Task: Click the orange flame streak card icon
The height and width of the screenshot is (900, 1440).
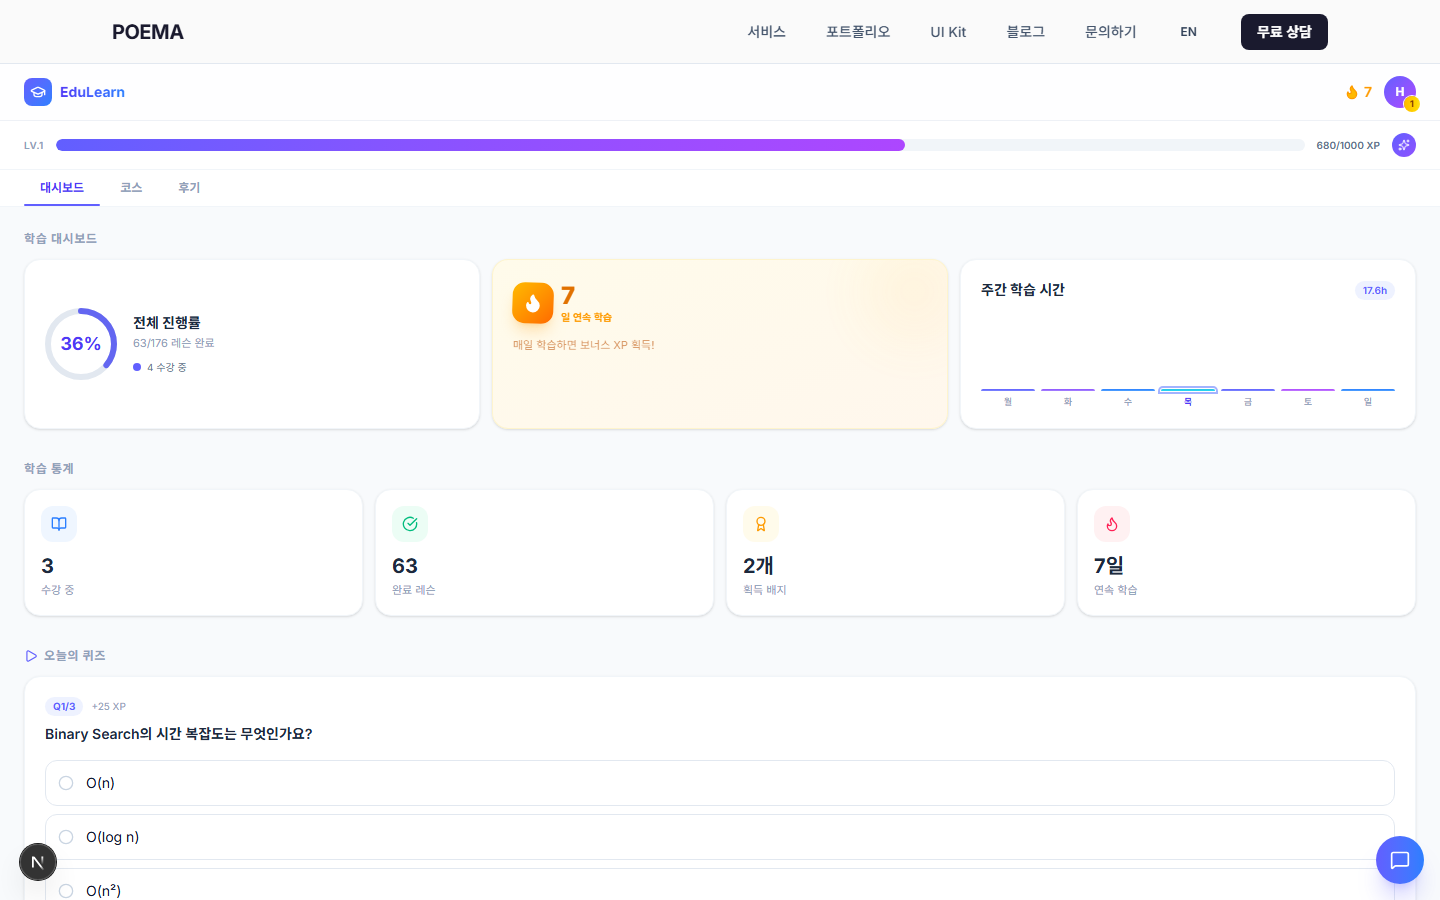Action: click(x=533, y=303)
